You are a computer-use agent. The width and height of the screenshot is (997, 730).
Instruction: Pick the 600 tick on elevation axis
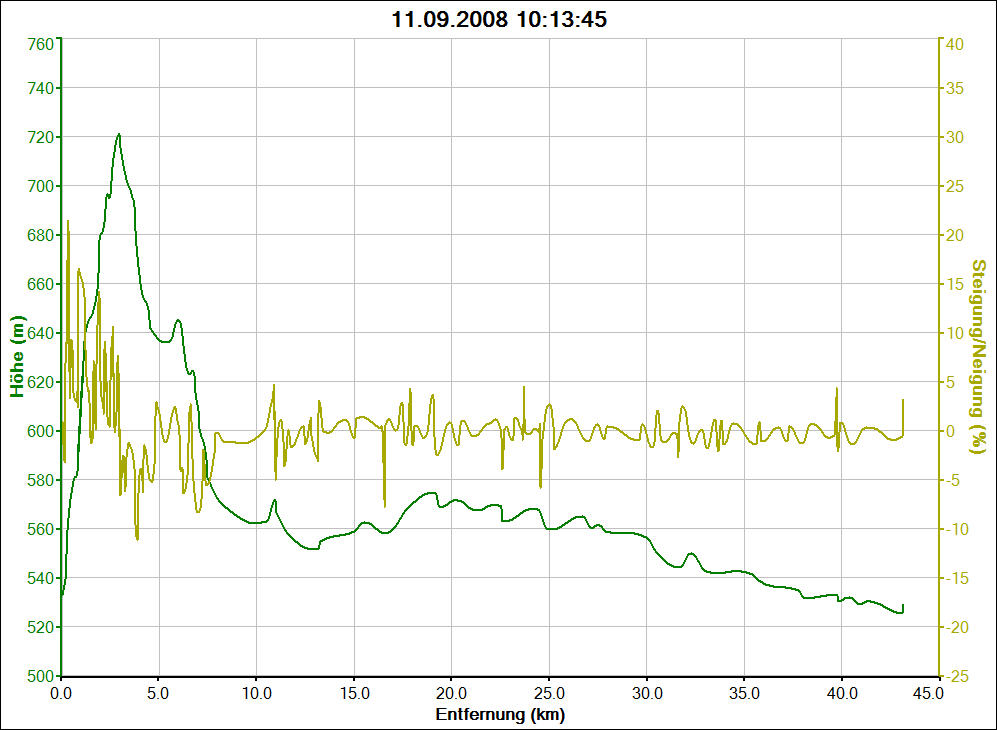click(x=40, y=431)
